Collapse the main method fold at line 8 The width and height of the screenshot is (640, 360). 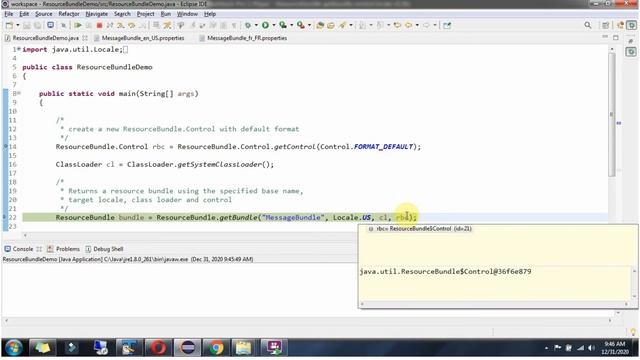(19, 93)
